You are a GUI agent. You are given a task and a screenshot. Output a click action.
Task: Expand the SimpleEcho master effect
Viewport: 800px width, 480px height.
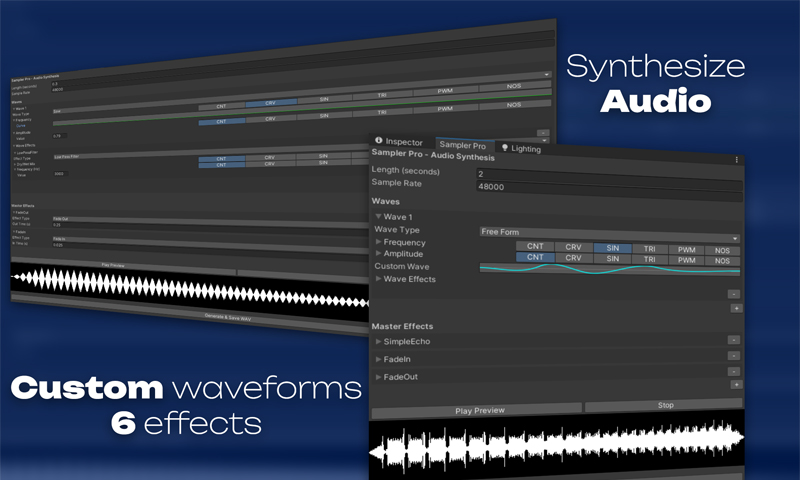pos(379,342)
